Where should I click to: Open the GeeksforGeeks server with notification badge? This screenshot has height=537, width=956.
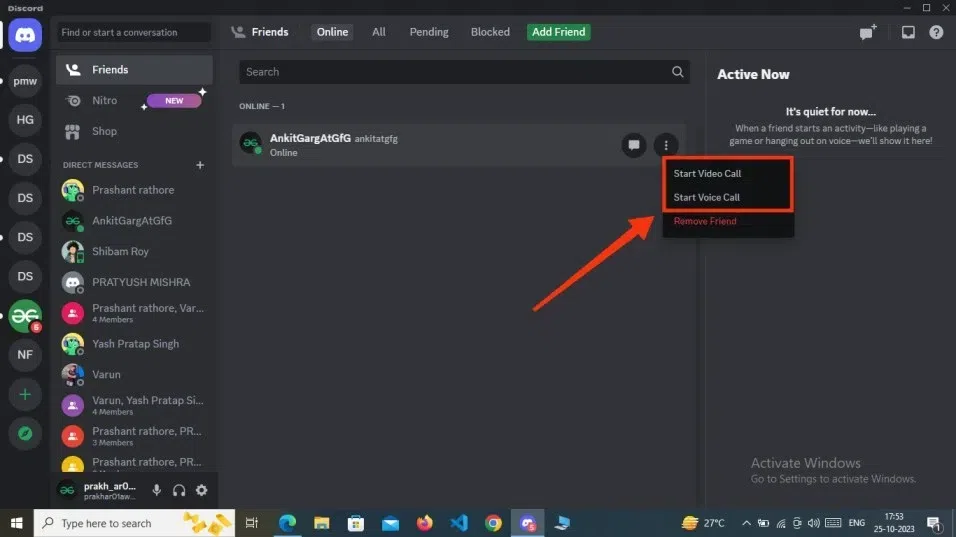coord(25,316)
